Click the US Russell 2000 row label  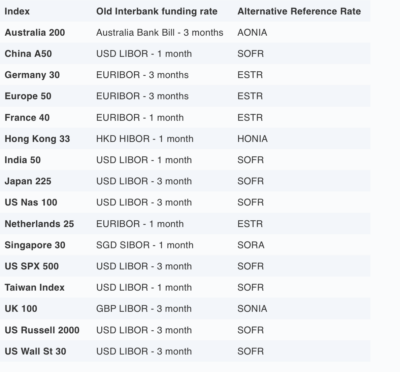(42, 330)
